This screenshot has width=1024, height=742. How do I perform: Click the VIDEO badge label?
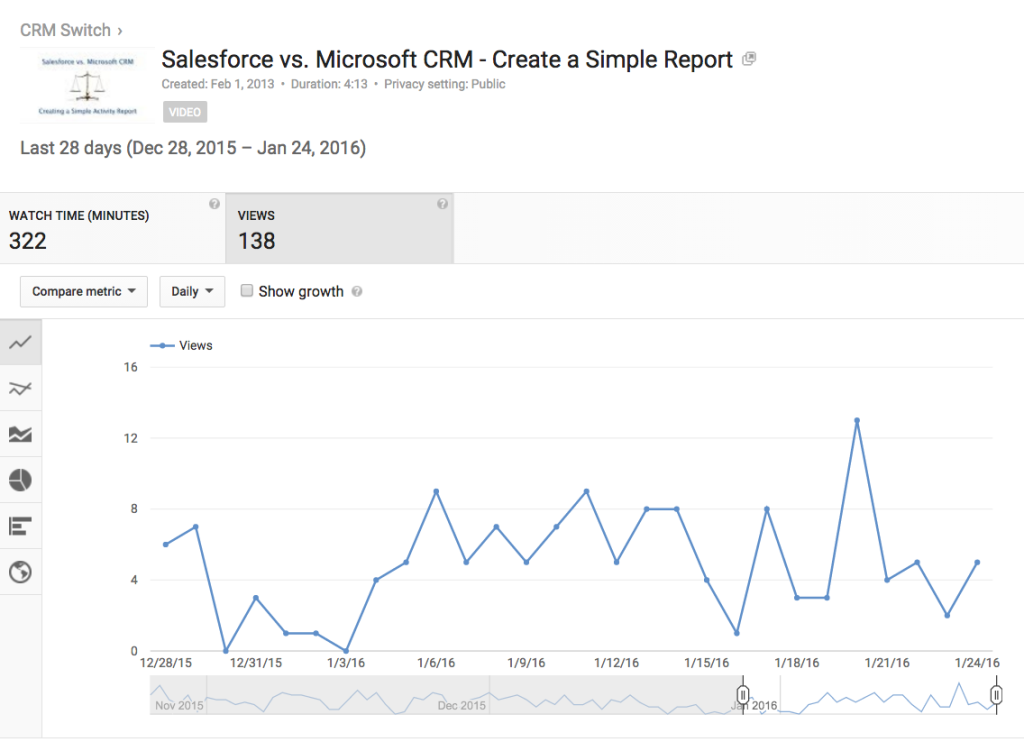point(185,112)
